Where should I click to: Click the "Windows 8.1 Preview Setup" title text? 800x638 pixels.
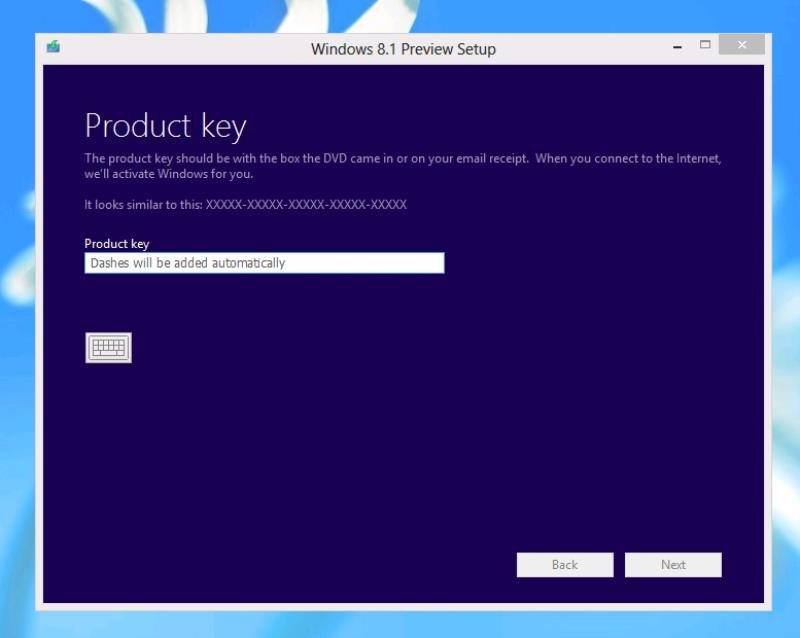[403, 49]
